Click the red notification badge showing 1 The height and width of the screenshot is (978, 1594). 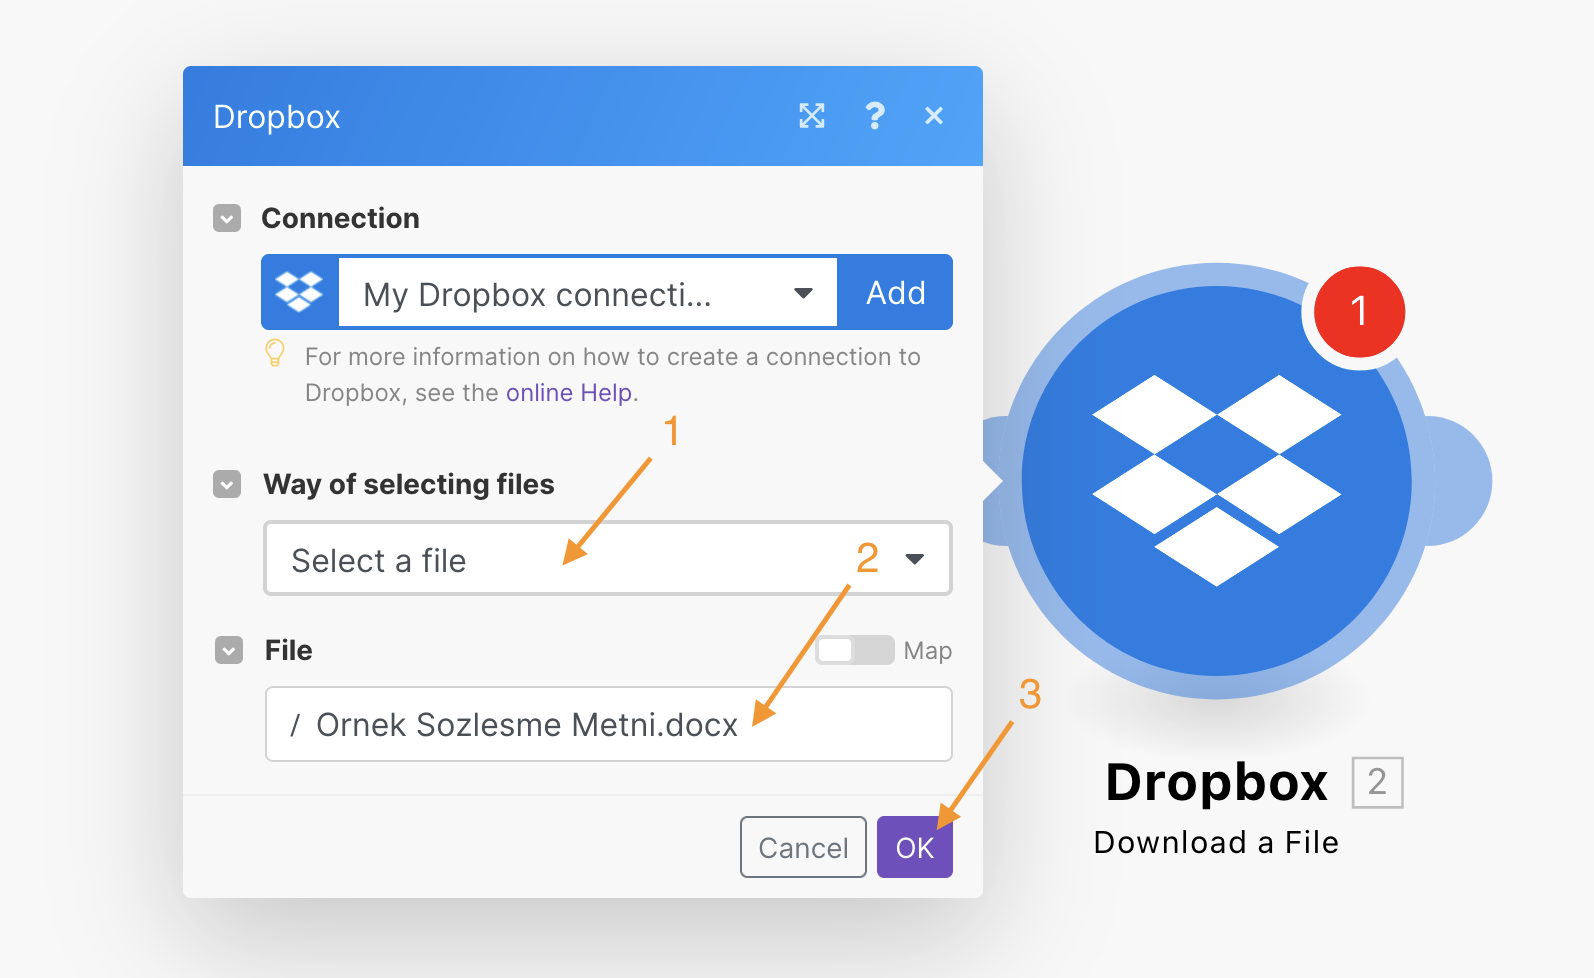click(x=1359, y=311)
